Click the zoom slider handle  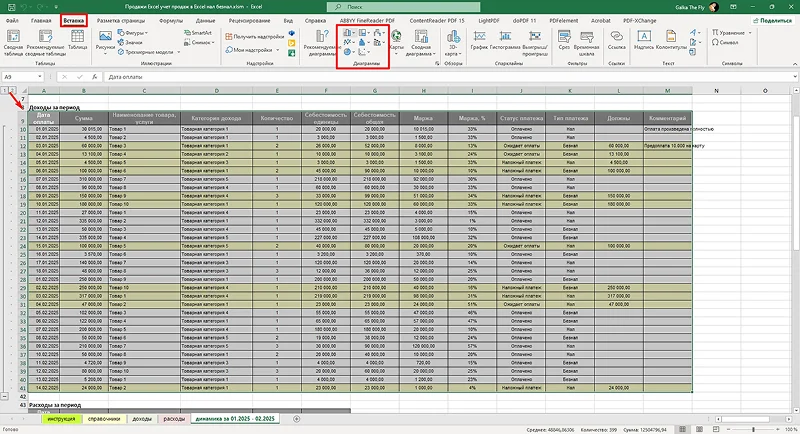(753, 429)
